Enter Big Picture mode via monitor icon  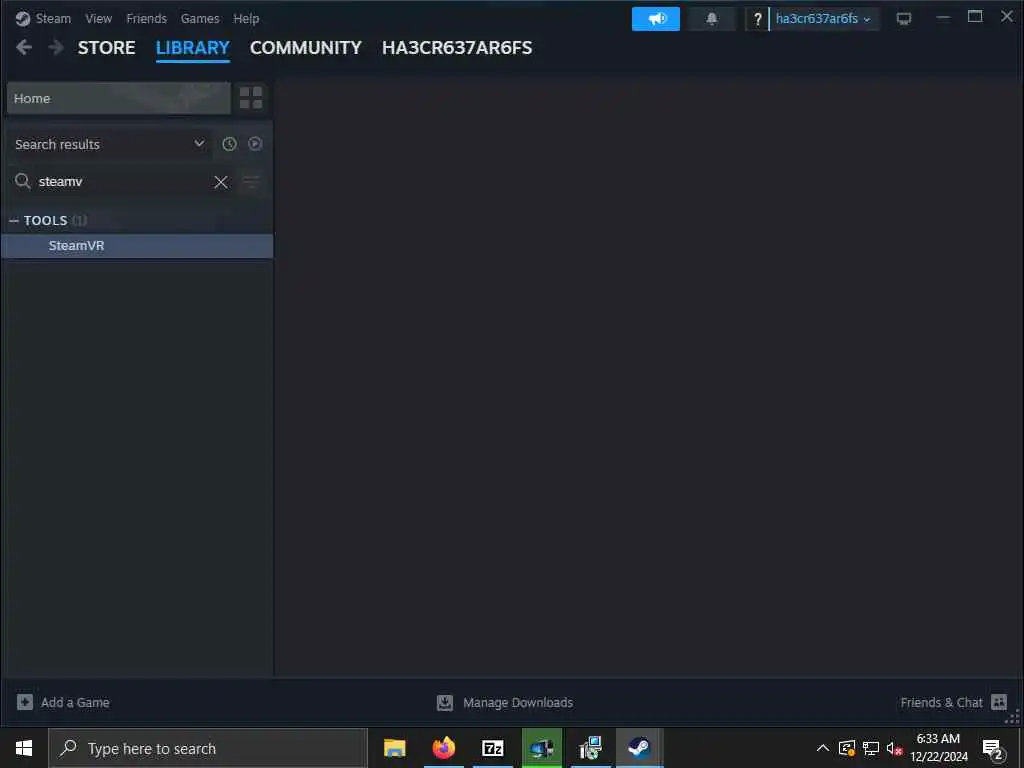pos(904,19)
